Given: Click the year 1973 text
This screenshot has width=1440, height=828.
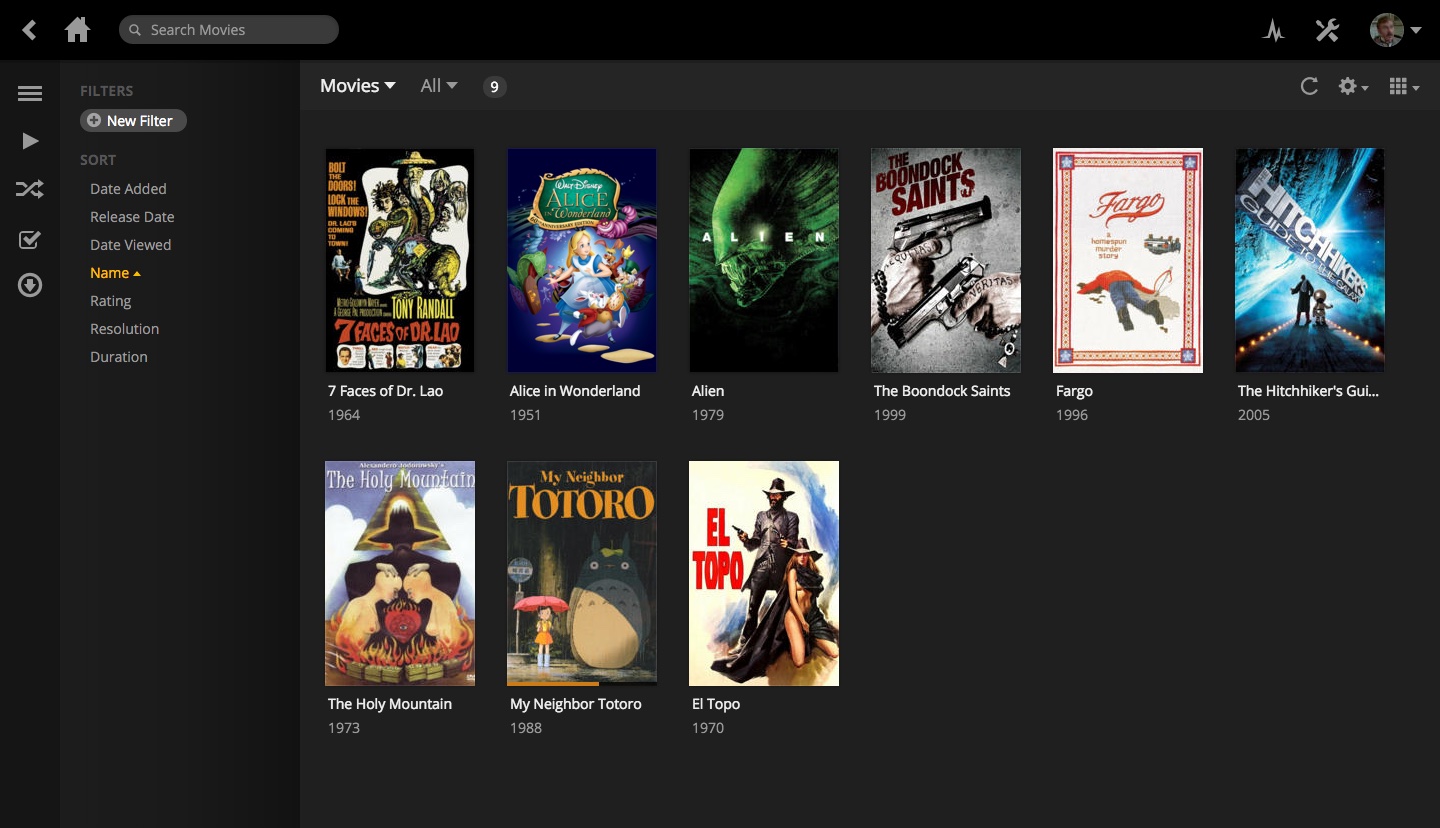Looking at the screenshot, I should 344,728.
